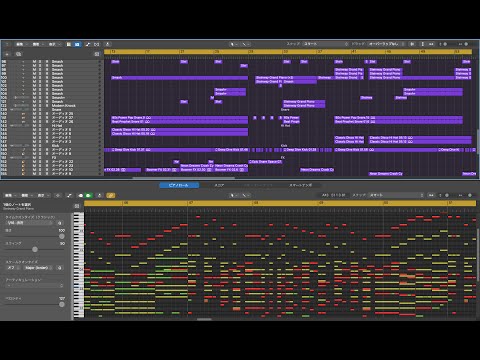Select the Hi-Hat track name
The height and width of the screenshot is (360, 480).
pos(56,126)
